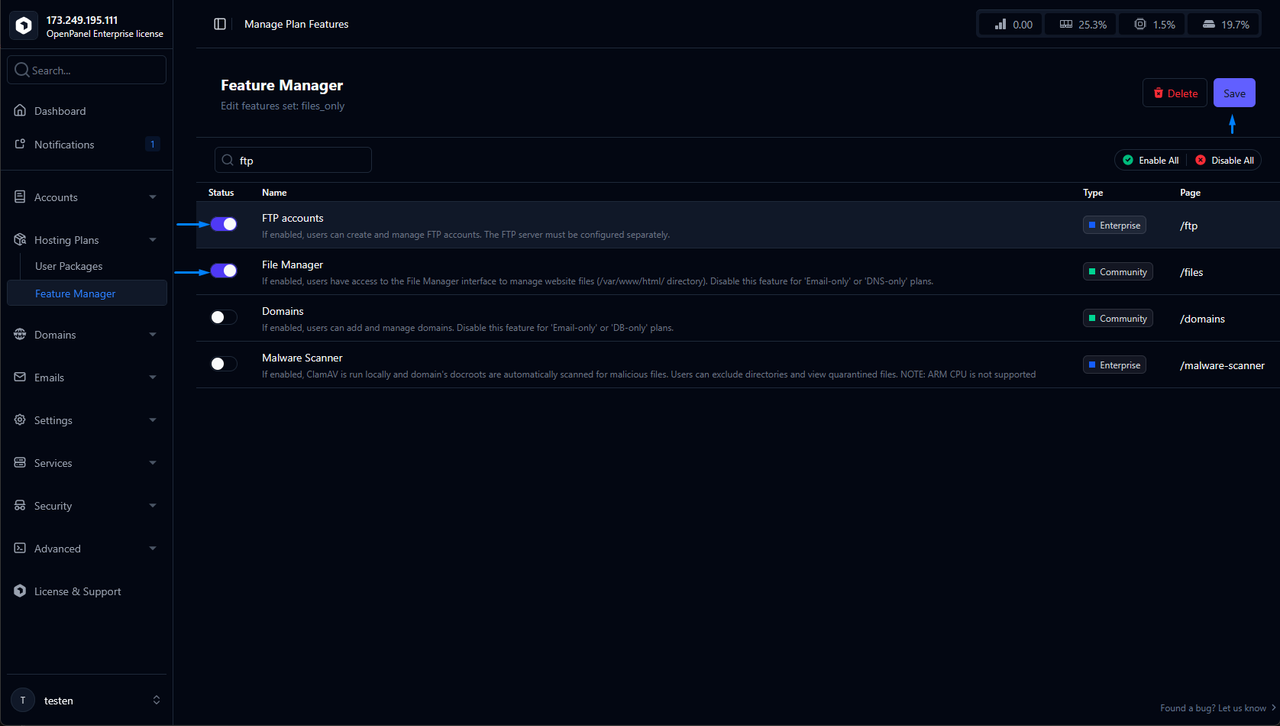
Task: Click the magnifier icon in feature search
Action: point(228,160)
